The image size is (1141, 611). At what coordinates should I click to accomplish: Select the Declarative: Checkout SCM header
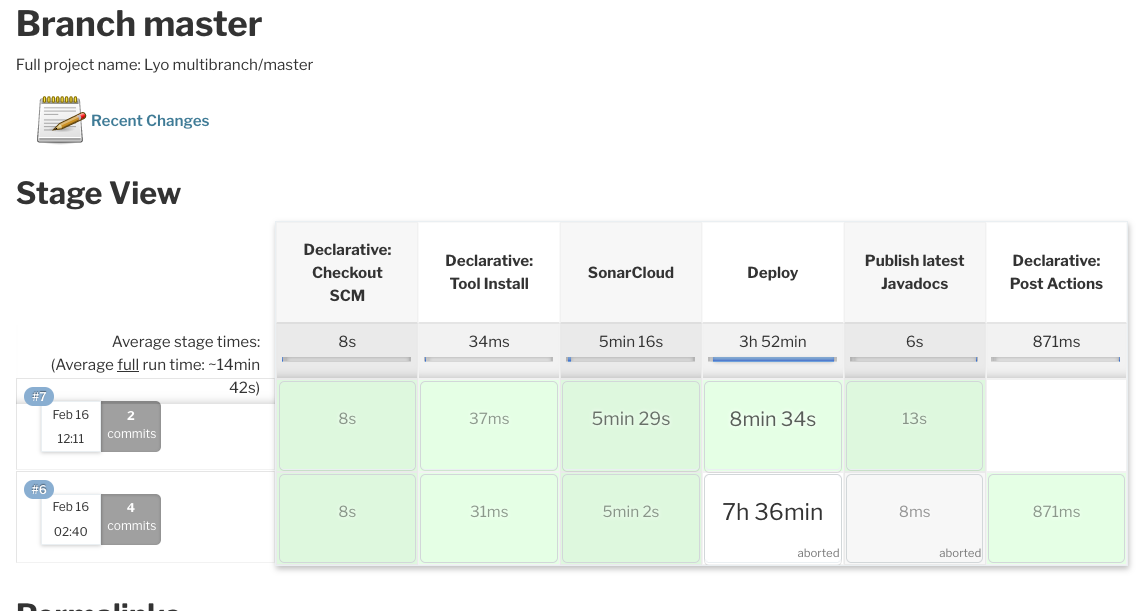tap(346, 272)
